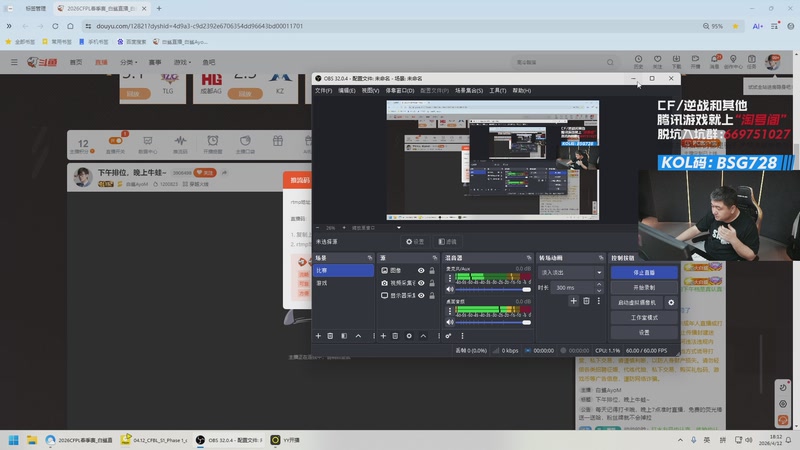
Task: Expand the Douyu category dropdown in nav
Action: (x=129, y=62)
